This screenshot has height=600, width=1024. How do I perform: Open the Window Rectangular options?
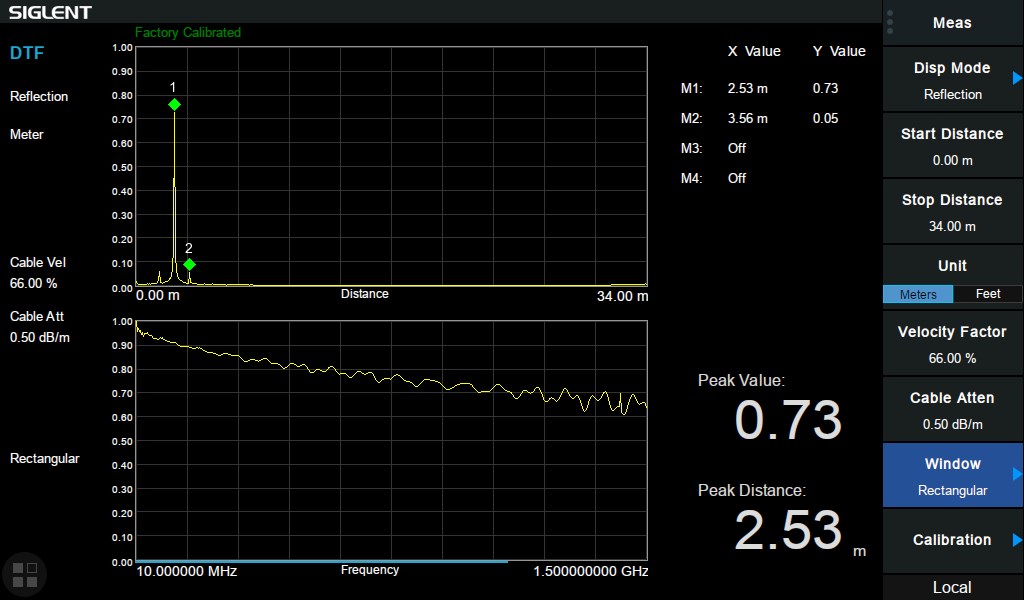pos(952,476)
